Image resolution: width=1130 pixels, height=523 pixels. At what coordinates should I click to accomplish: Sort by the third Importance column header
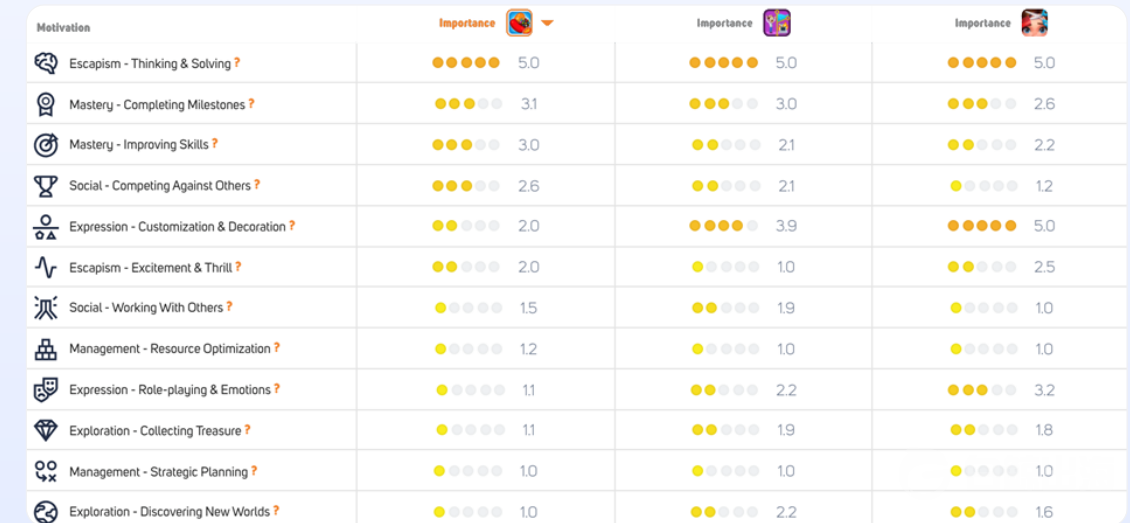[982, 23]
